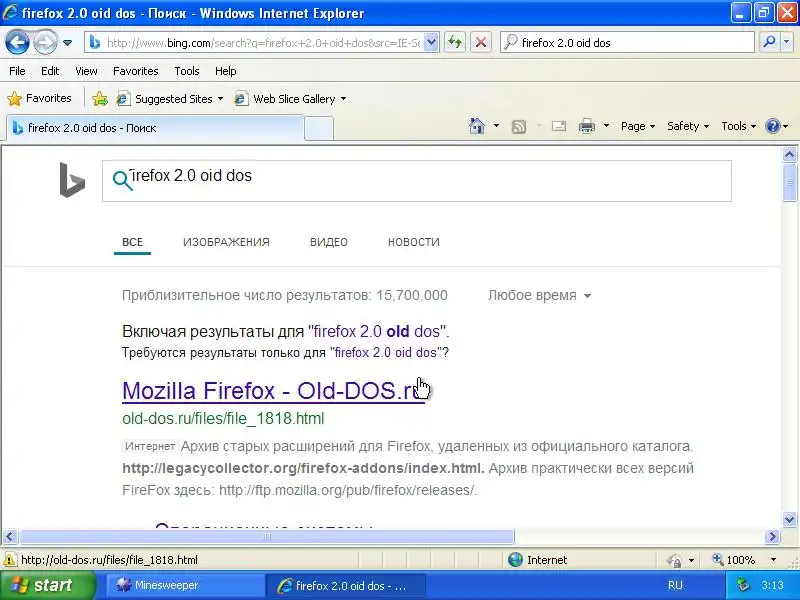Expand the zoom level dropdown arrow

(773, 560)
